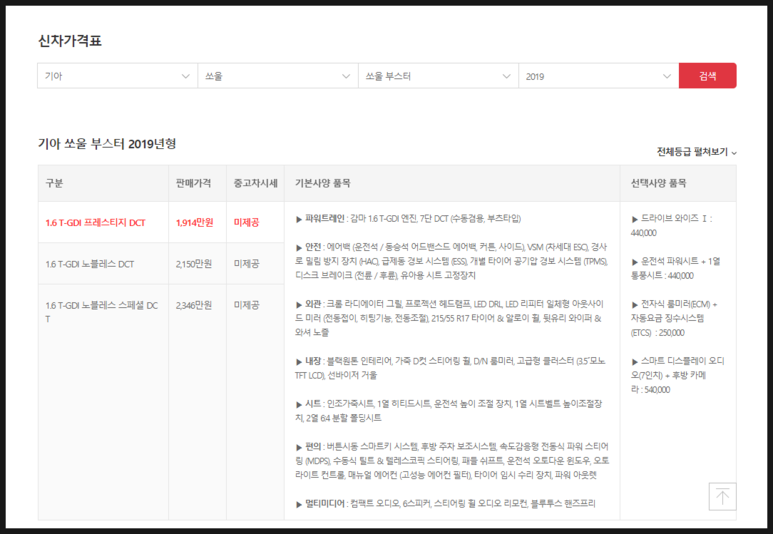The image size is (773, 534).
Task: Open the 쏘울 model dropdown
Action: click(x=278, y=76)
